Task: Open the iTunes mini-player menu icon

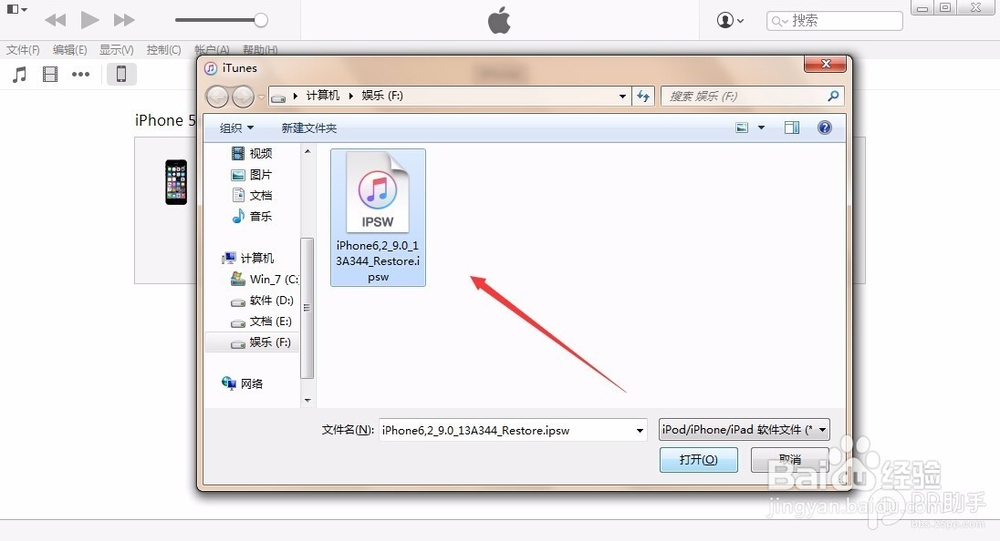Action: 17,10
